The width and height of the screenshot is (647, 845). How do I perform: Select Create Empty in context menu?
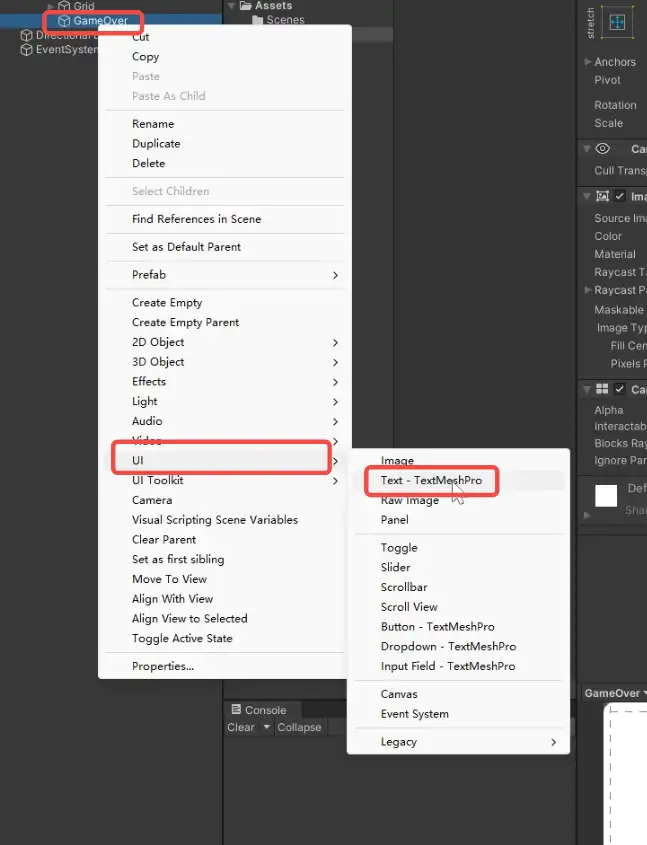(167, 303)
